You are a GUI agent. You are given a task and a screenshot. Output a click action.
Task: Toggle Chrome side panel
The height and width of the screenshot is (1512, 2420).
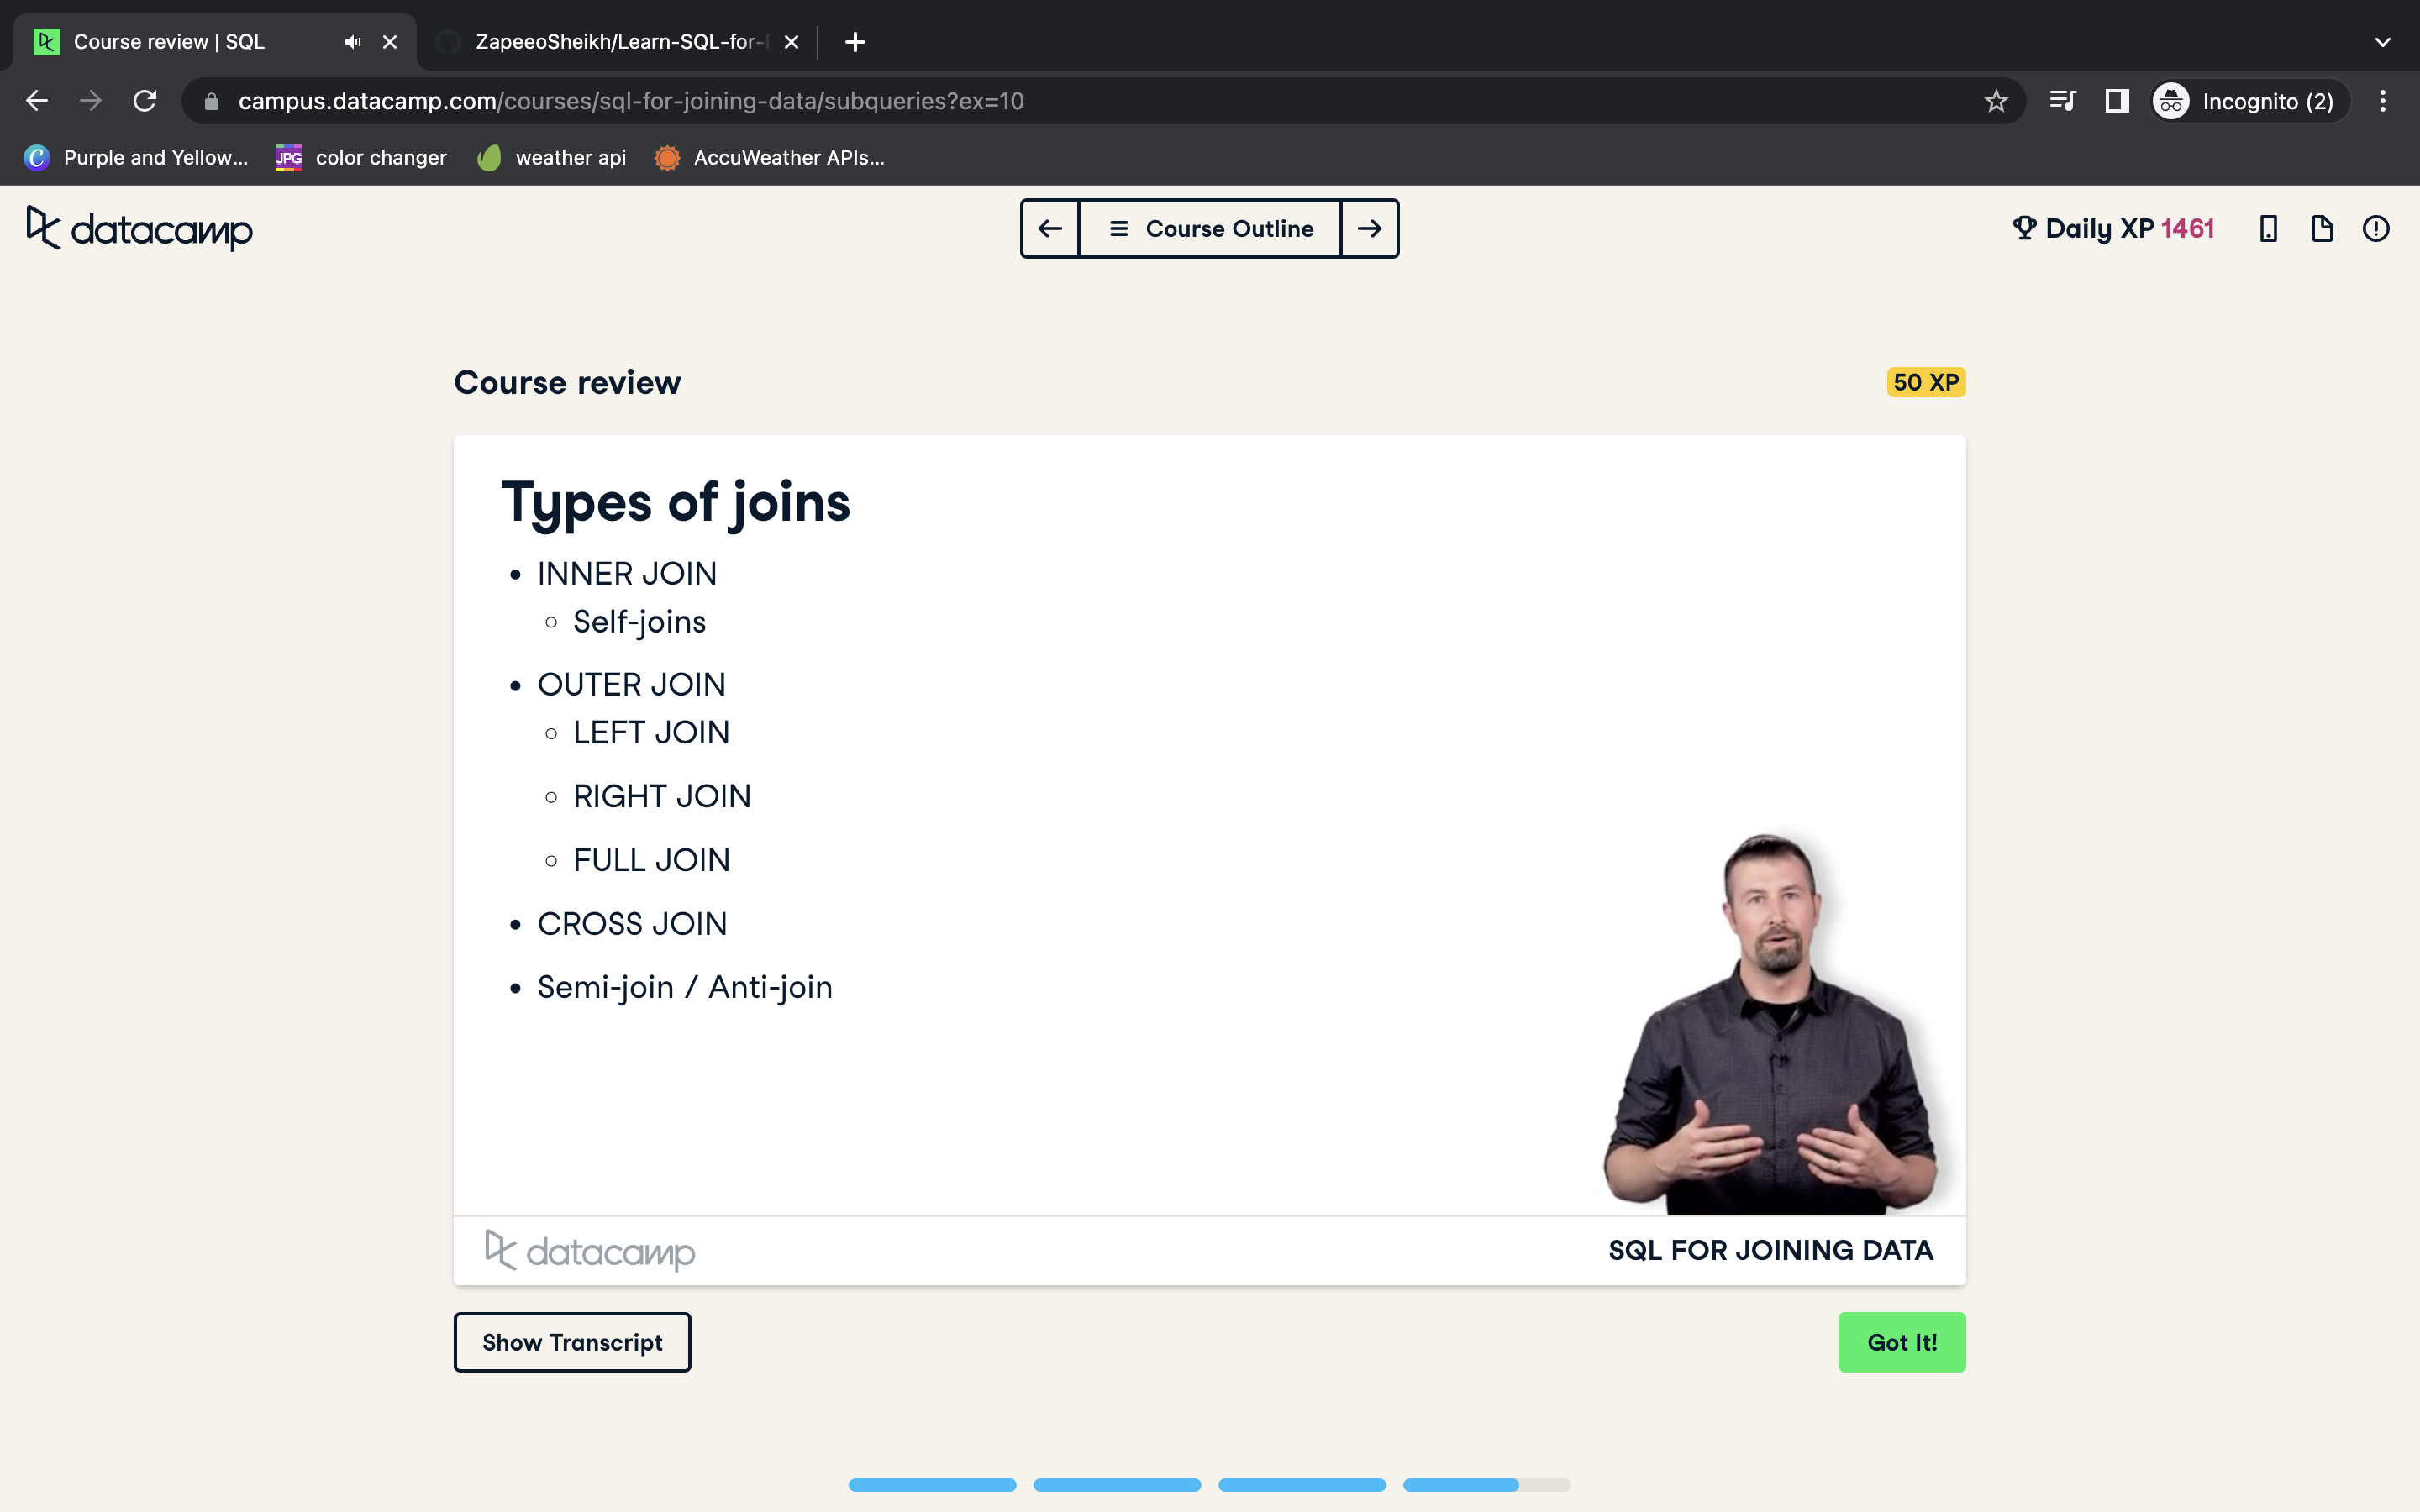(2116, 101)
